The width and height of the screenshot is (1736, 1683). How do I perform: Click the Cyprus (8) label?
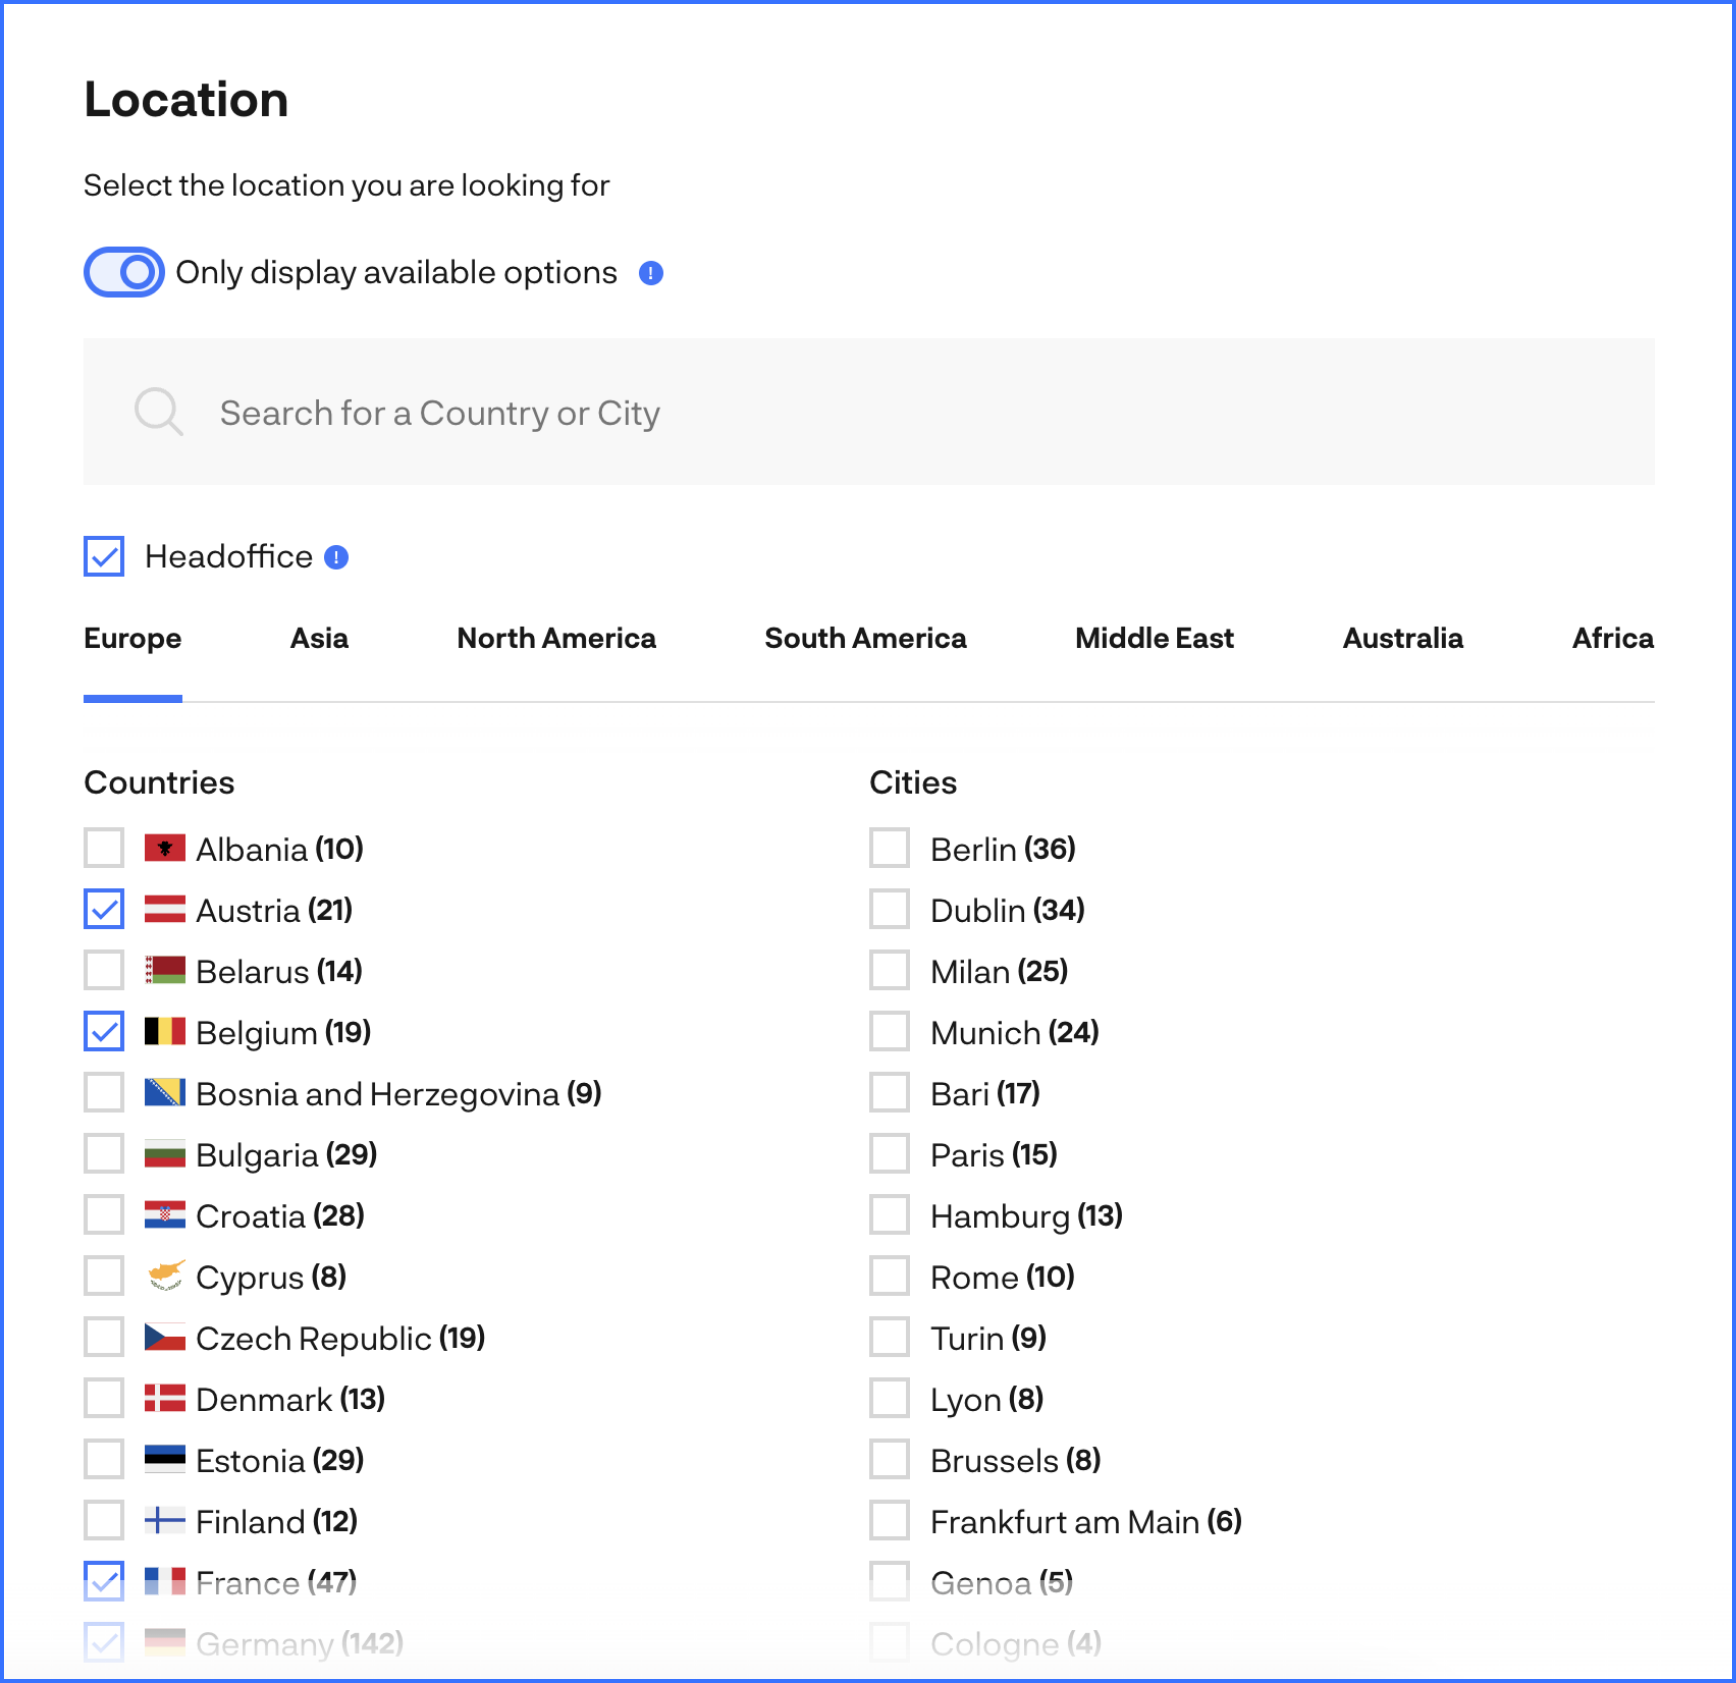click(x=272, y=1277)
